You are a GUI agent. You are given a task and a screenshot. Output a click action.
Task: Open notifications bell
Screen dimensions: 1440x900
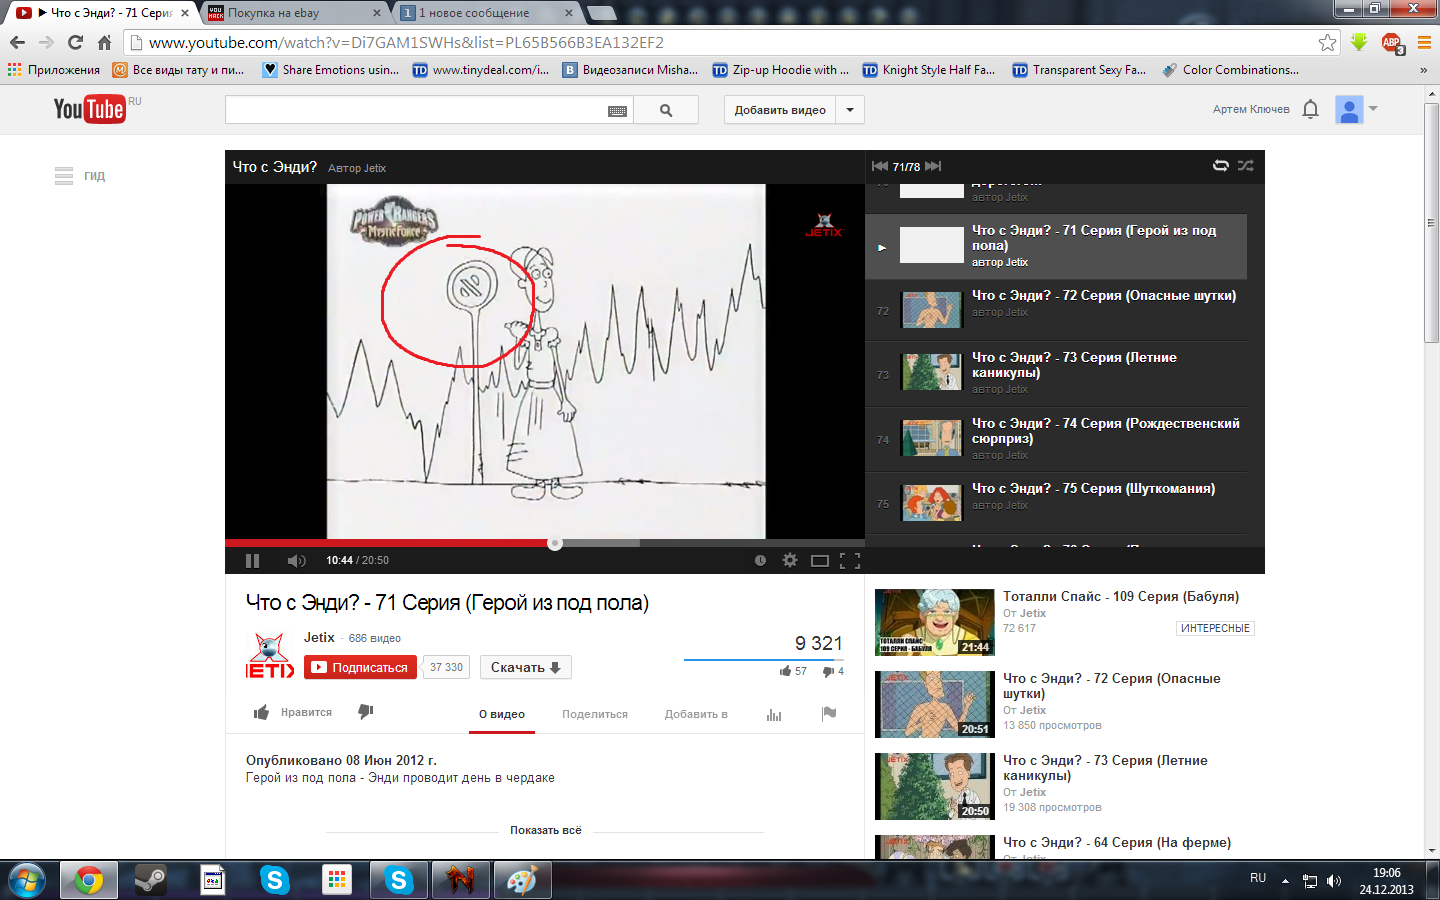point(1311,109)
